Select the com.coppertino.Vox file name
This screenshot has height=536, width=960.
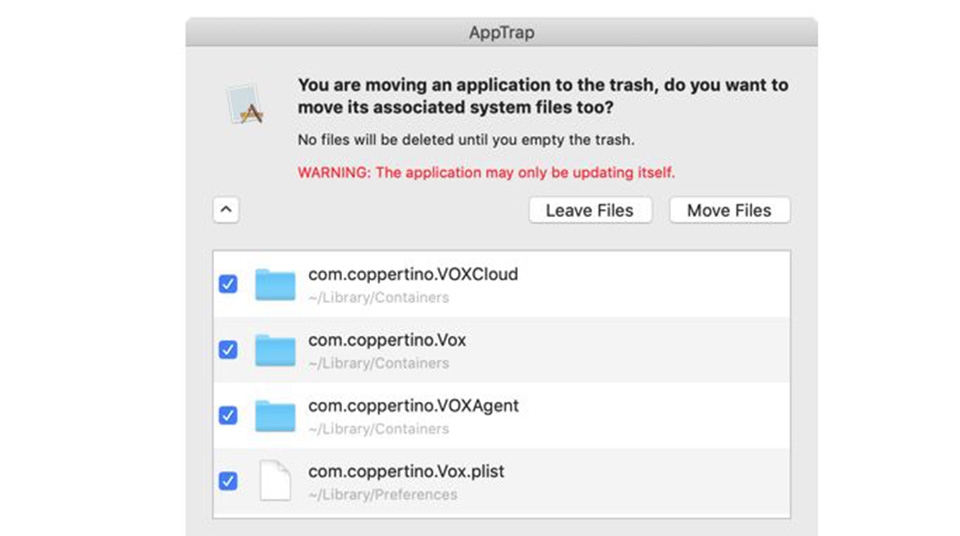click(x=387, y=340)
